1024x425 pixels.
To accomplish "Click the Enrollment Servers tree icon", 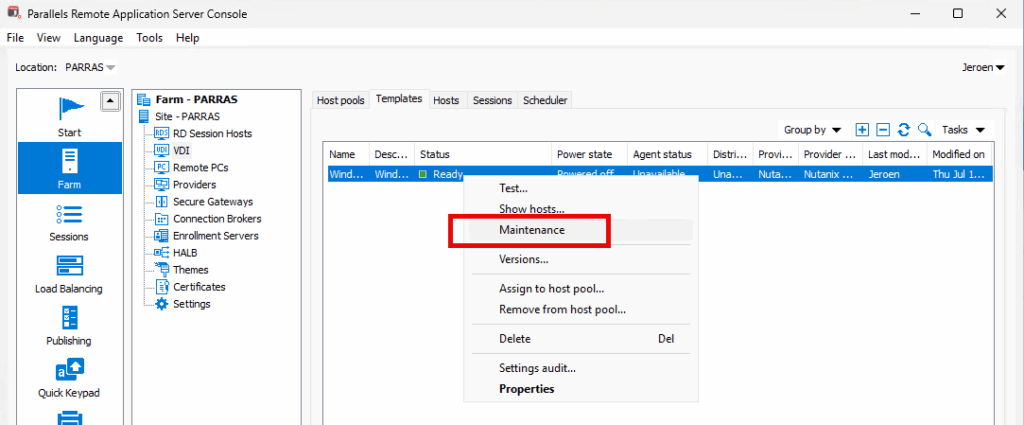I will 162,236.
